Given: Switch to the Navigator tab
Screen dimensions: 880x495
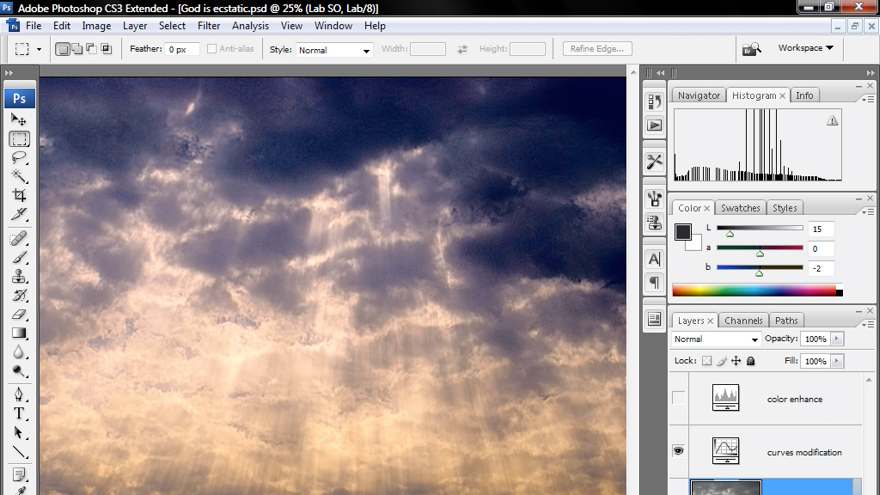Looking at the screenshot, I should coord(698,95).
